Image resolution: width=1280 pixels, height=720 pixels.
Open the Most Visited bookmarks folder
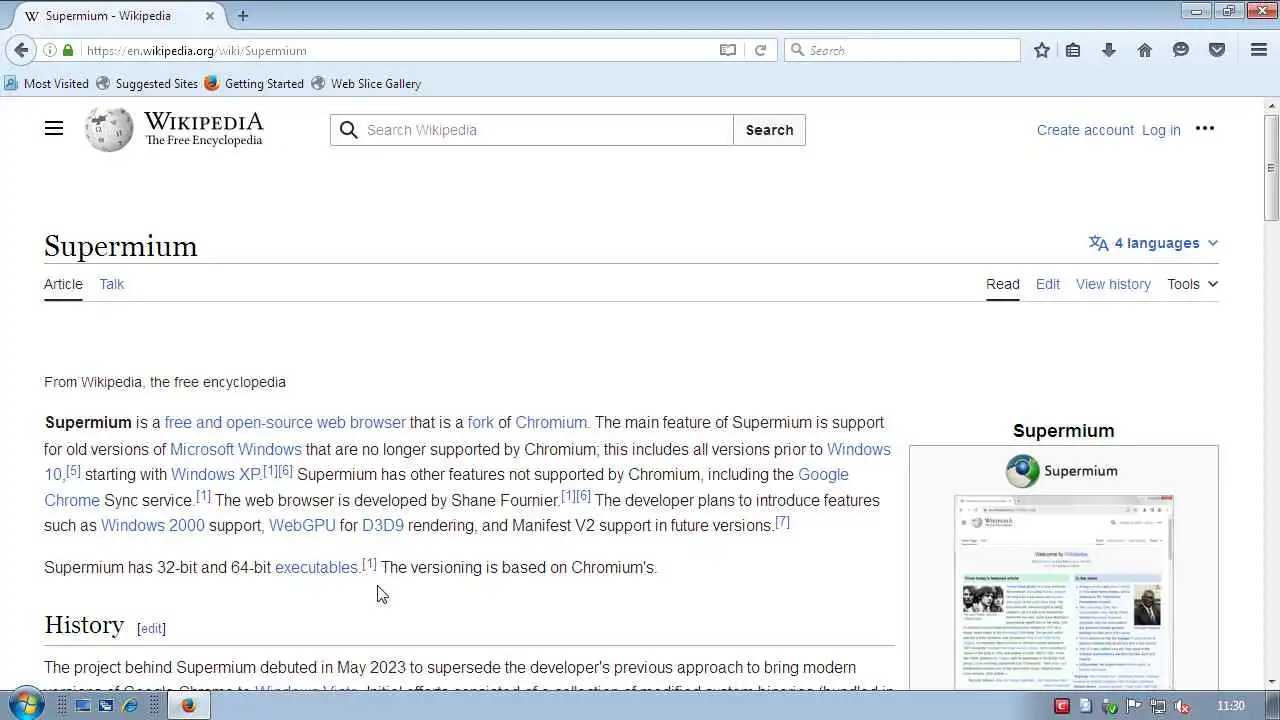click(x=47, y=83)
